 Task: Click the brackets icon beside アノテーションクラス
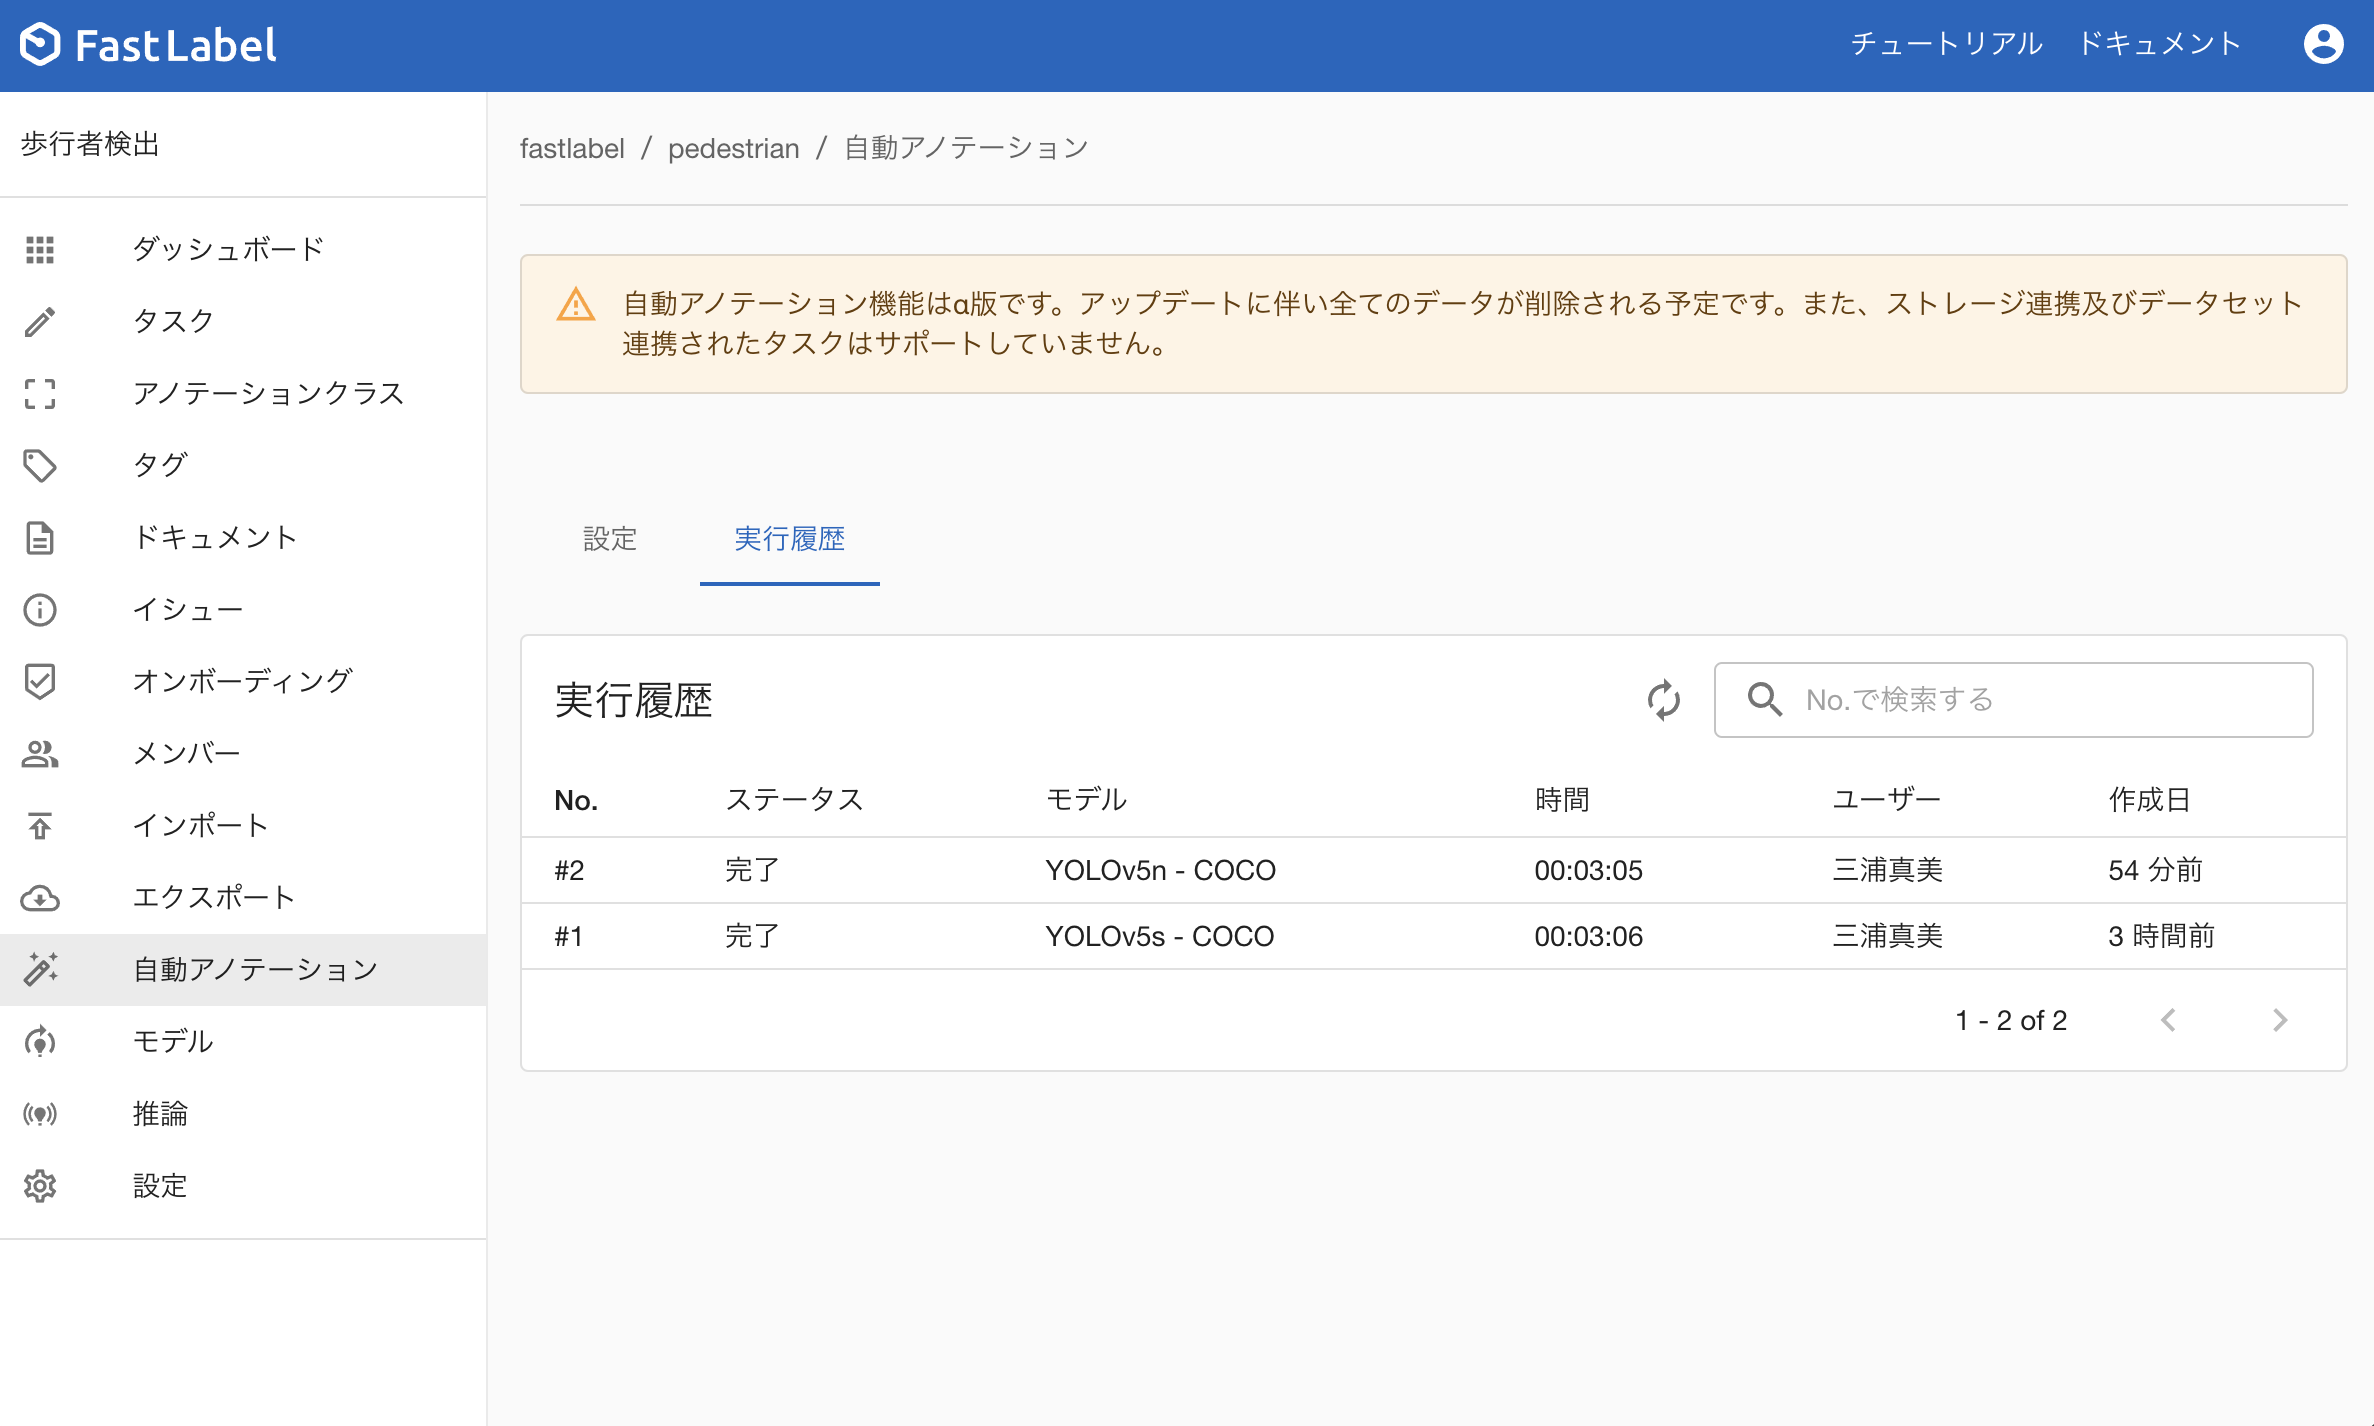pos(40,393)
